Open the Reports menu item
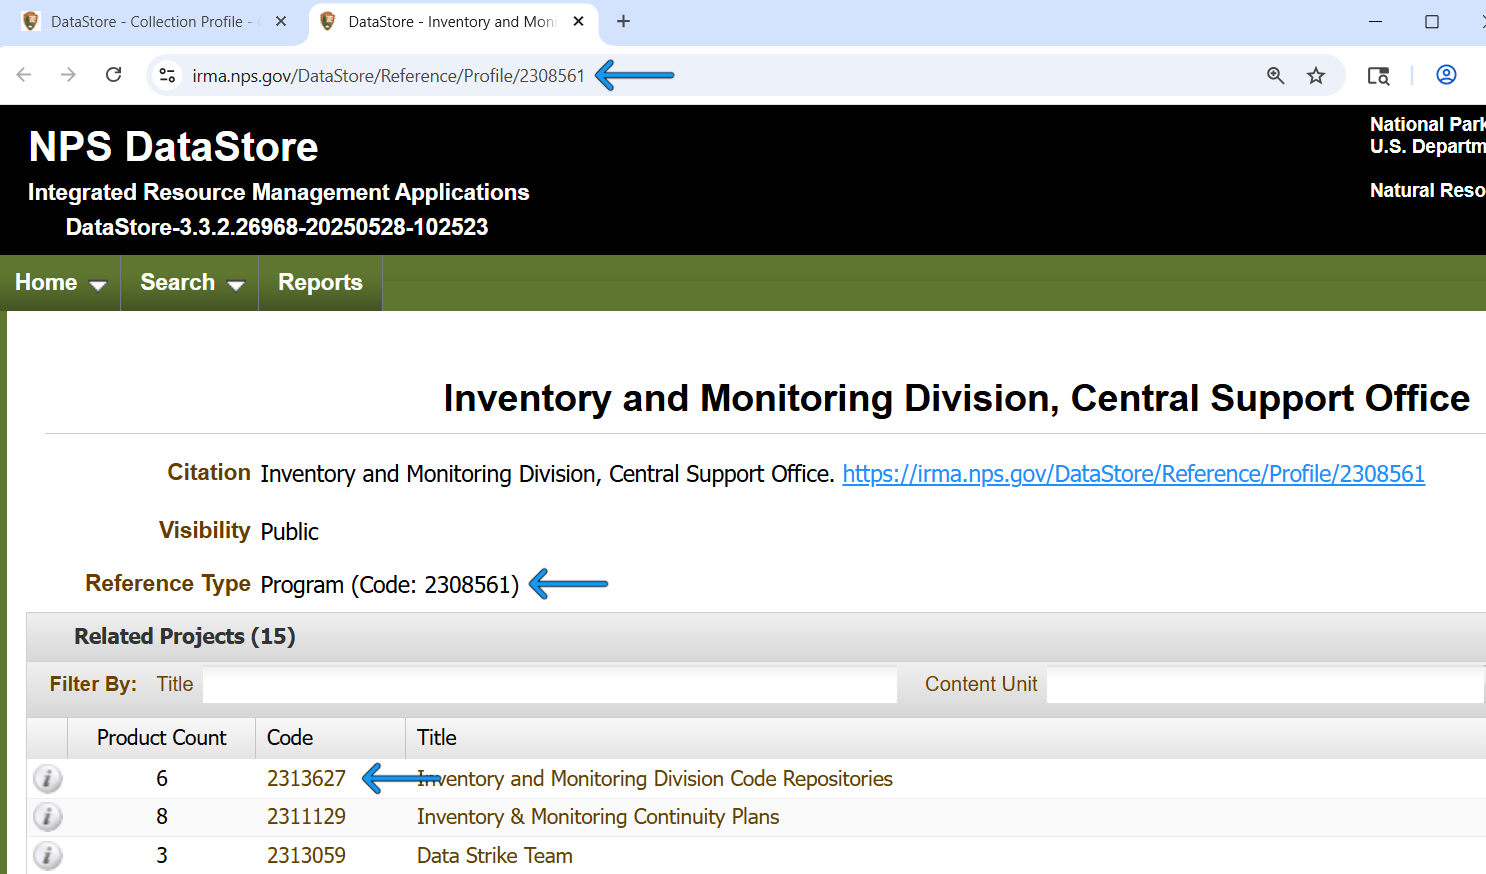 click(320, 283)
